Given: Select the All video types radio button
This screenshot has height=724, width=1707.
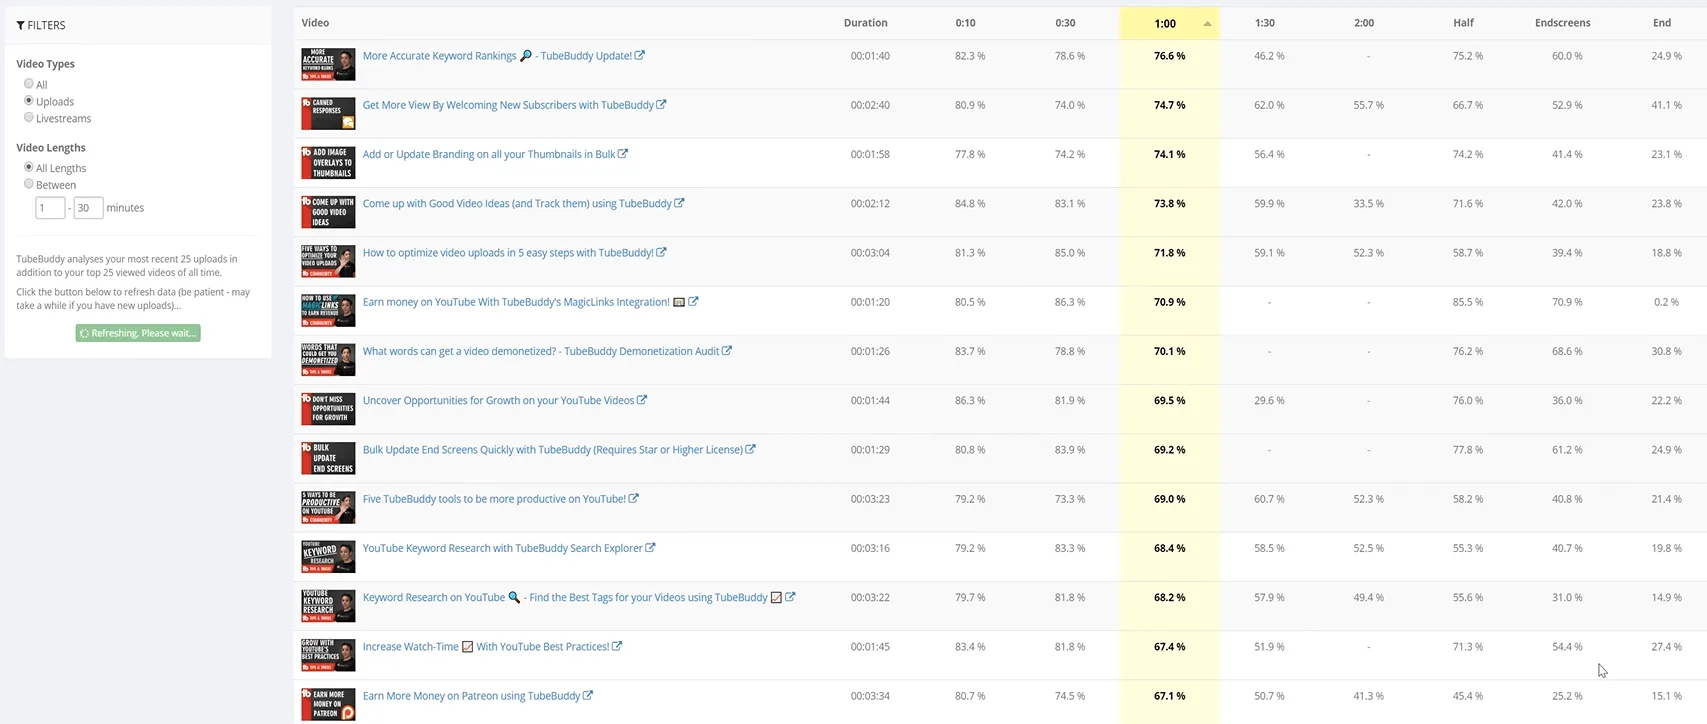Looking at the screenshot, I should click(x=29, y=84).
